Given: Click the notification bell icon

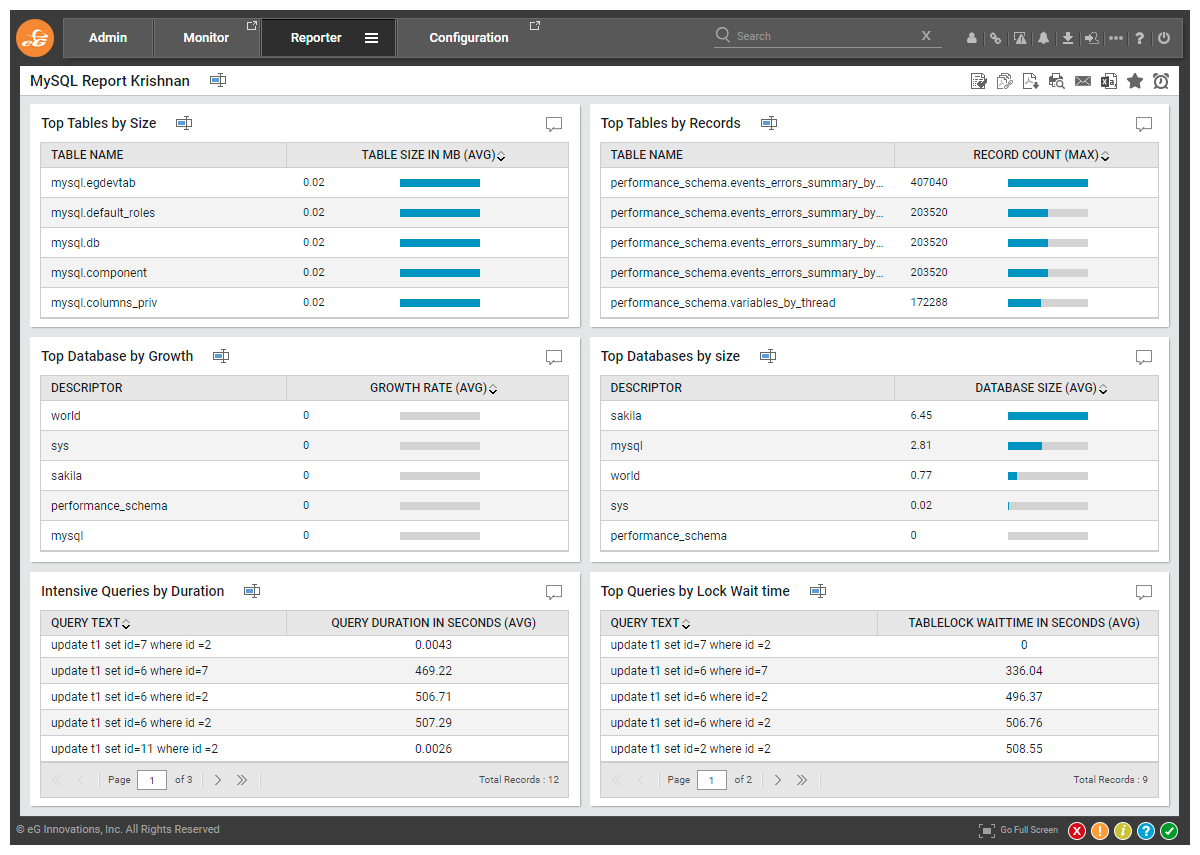Looking at the screenshot, I should point(1044,38).
